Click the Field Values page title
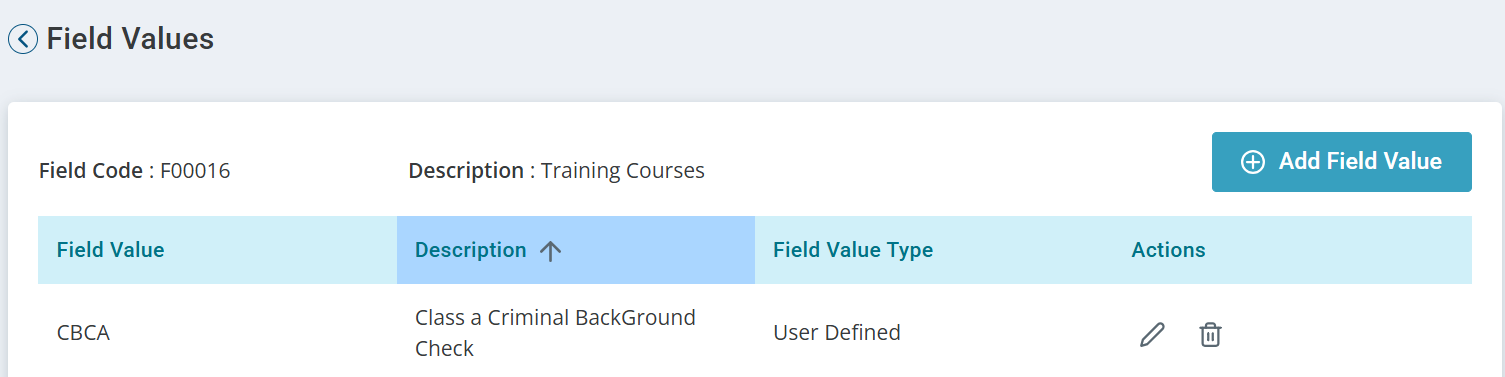The width and height of the screenshot is (1505, 377). 130,39
